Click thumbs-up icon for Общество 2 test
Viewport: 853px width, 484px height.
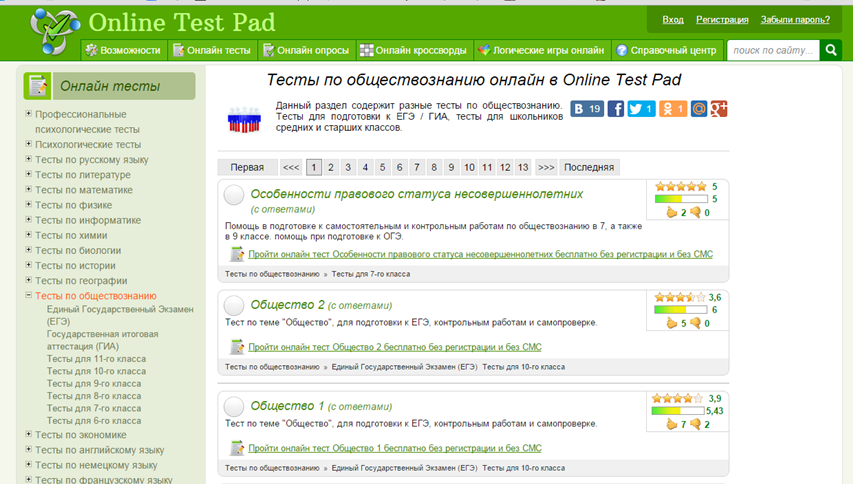click(672, 323)
